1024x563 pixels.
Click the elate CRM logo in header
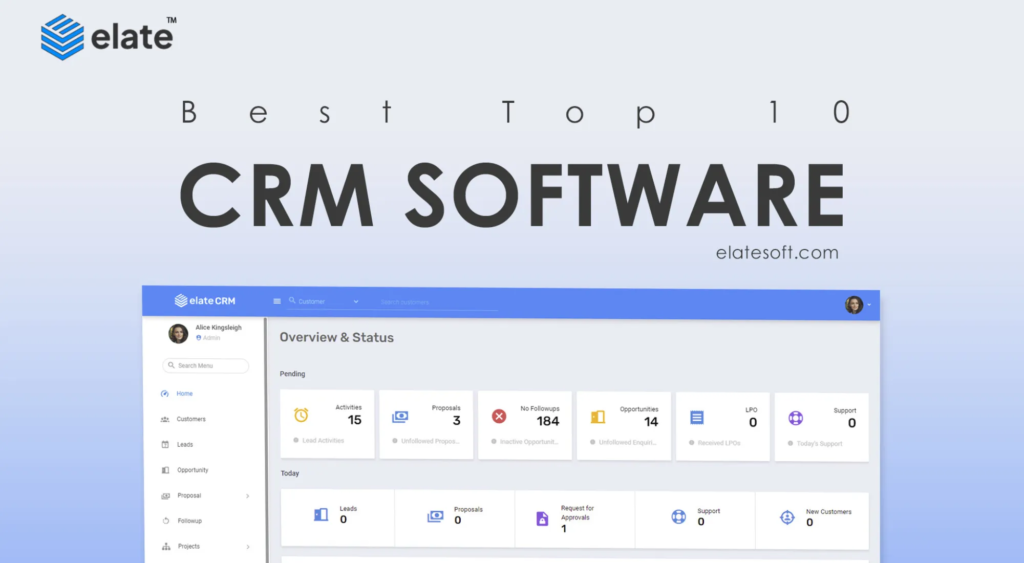pyautogui.click(x=204, y=300)
